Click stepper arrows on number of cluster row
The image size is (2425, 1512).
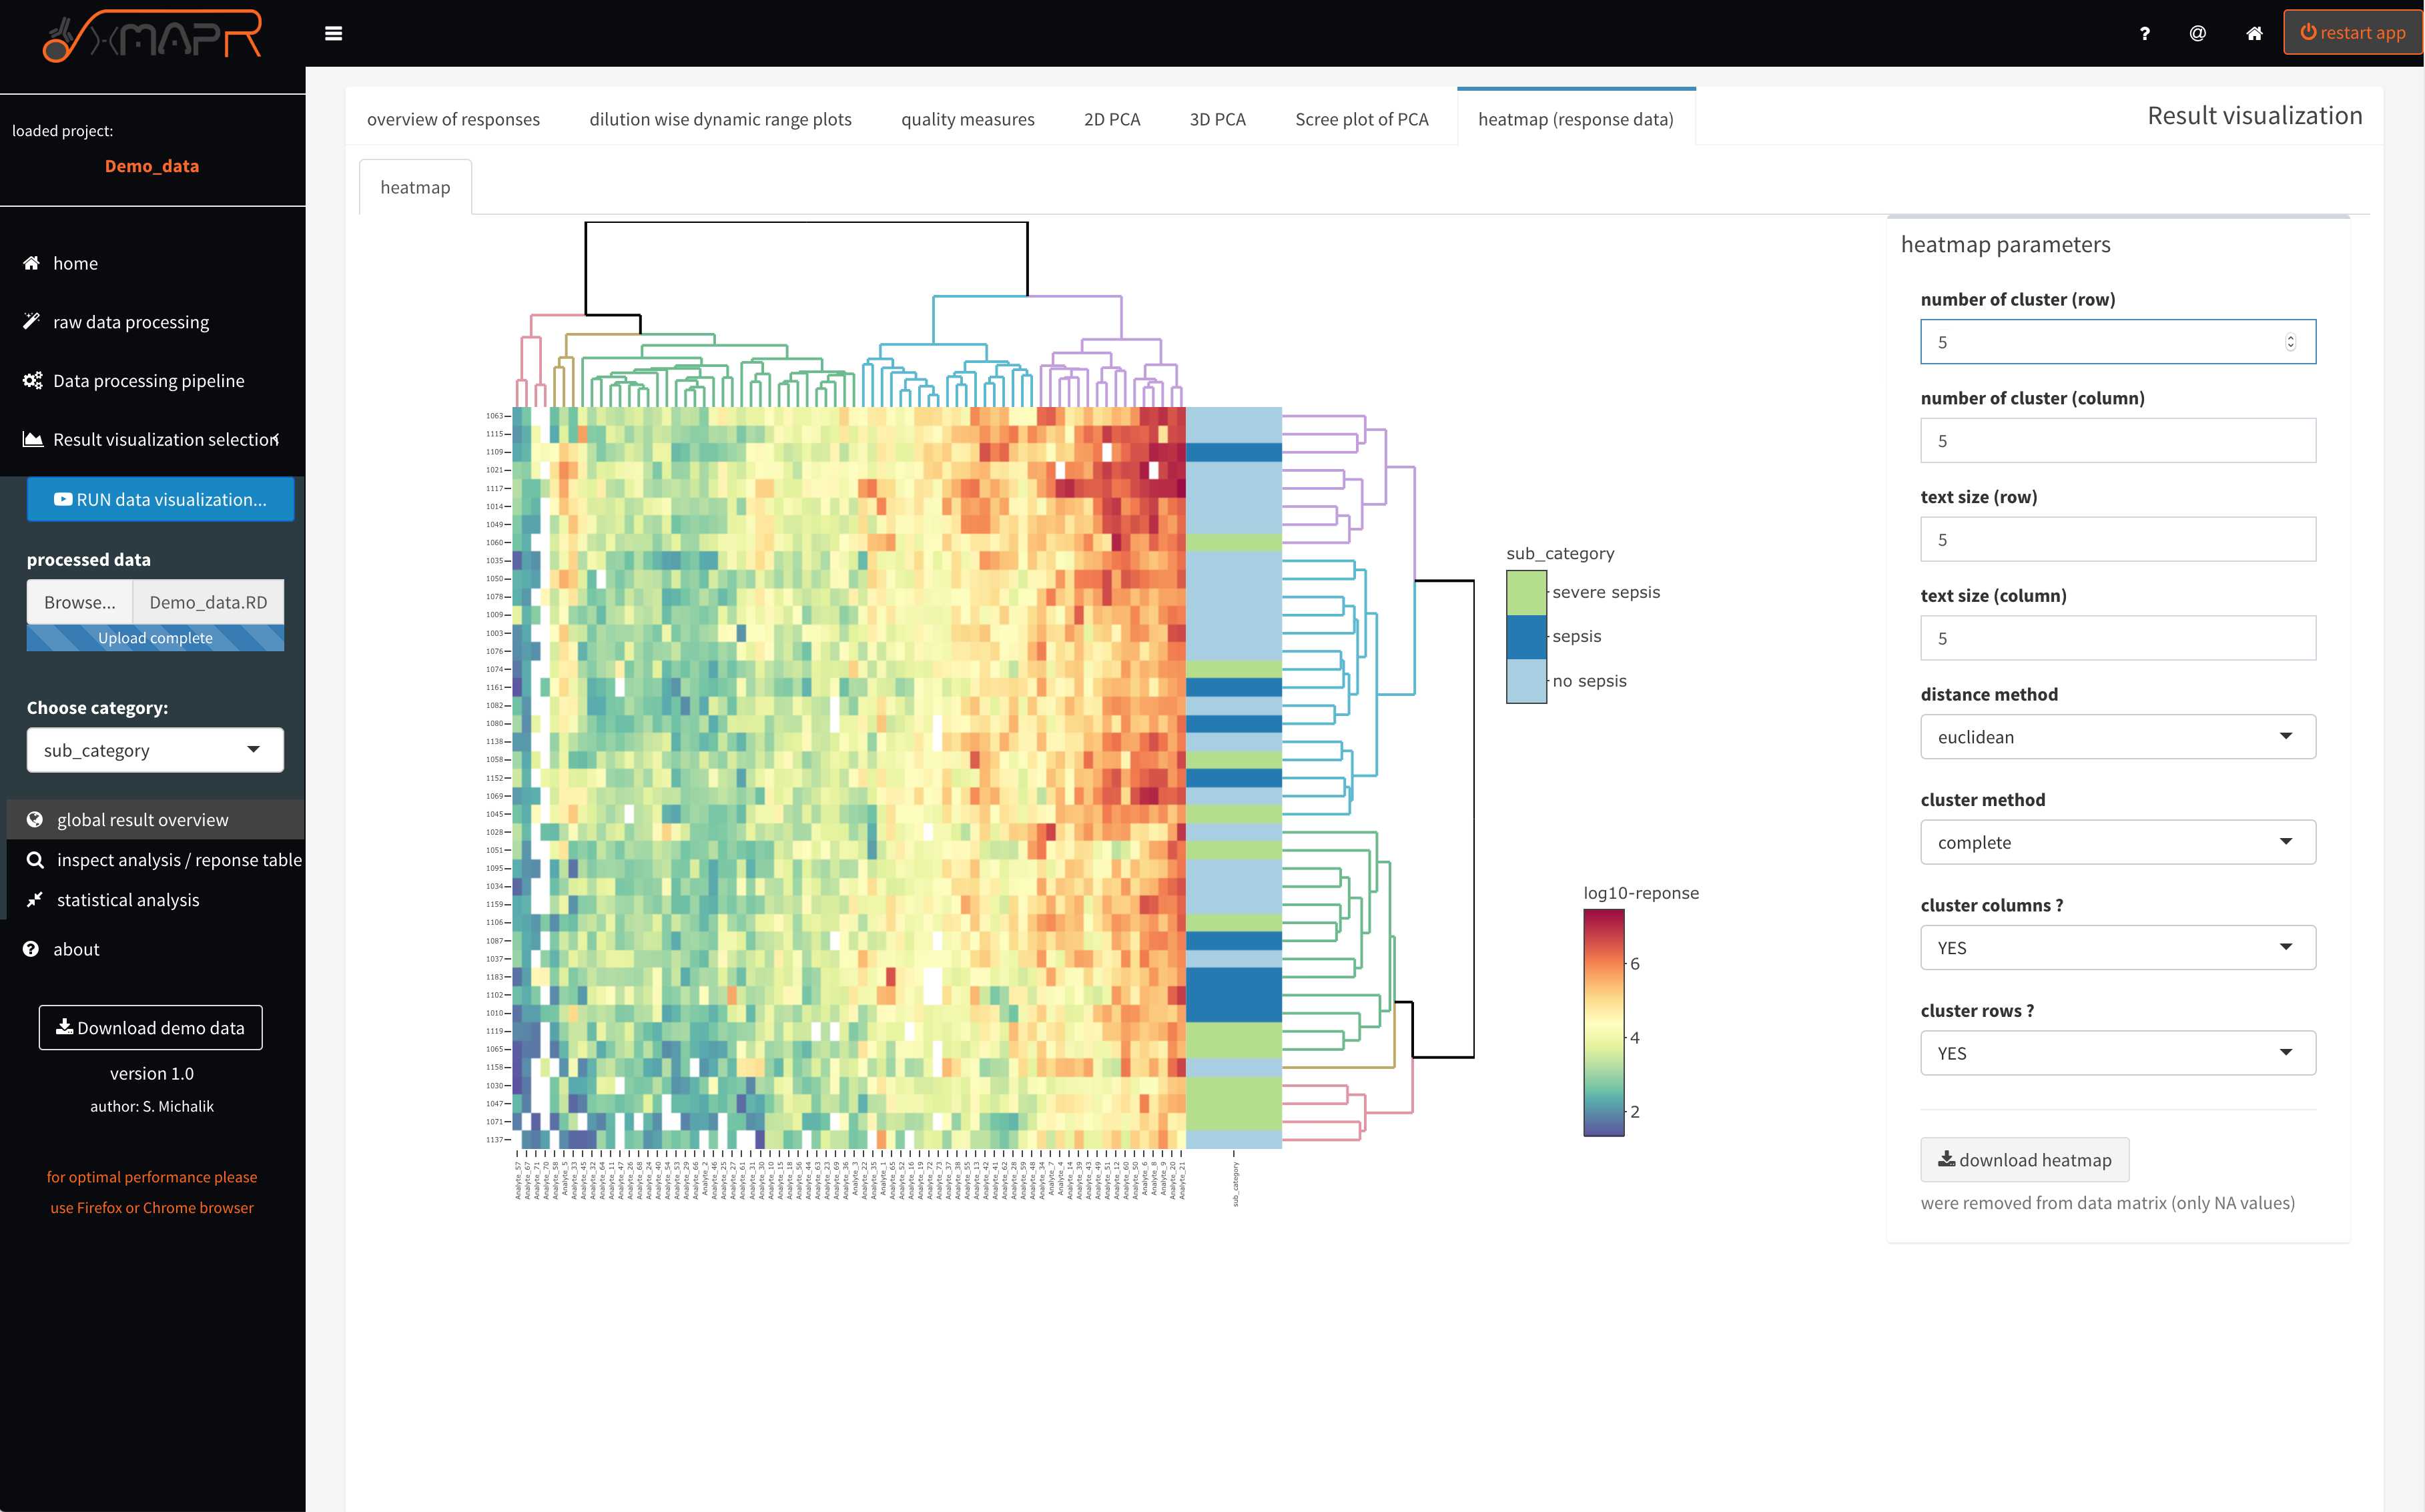point(2291,341)
